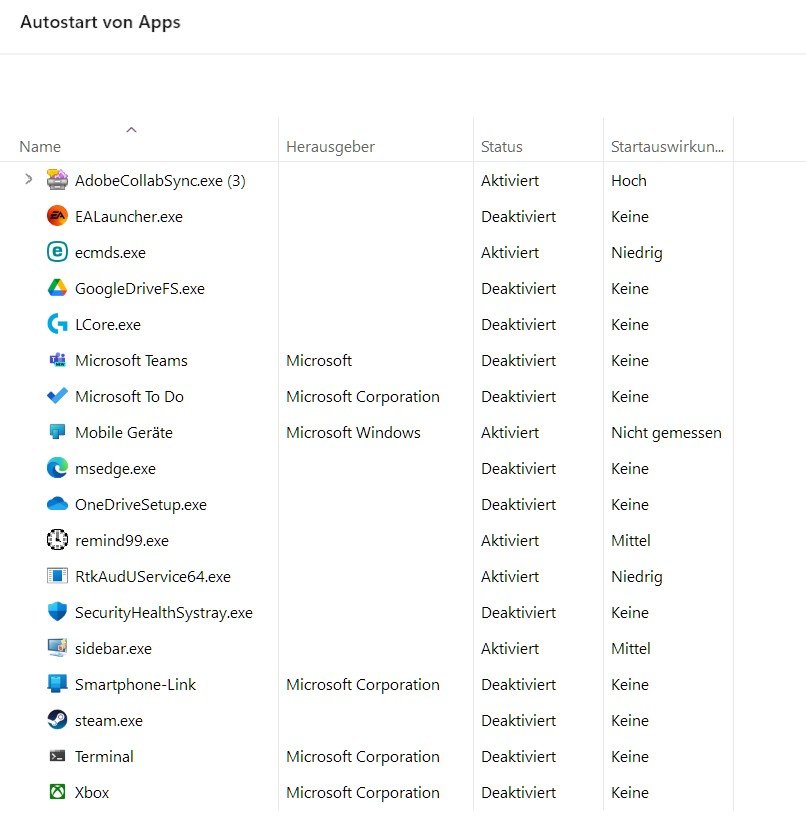Click the sort arrow above Name
This screenshot has width=806, height=838.
pos(131,129)
